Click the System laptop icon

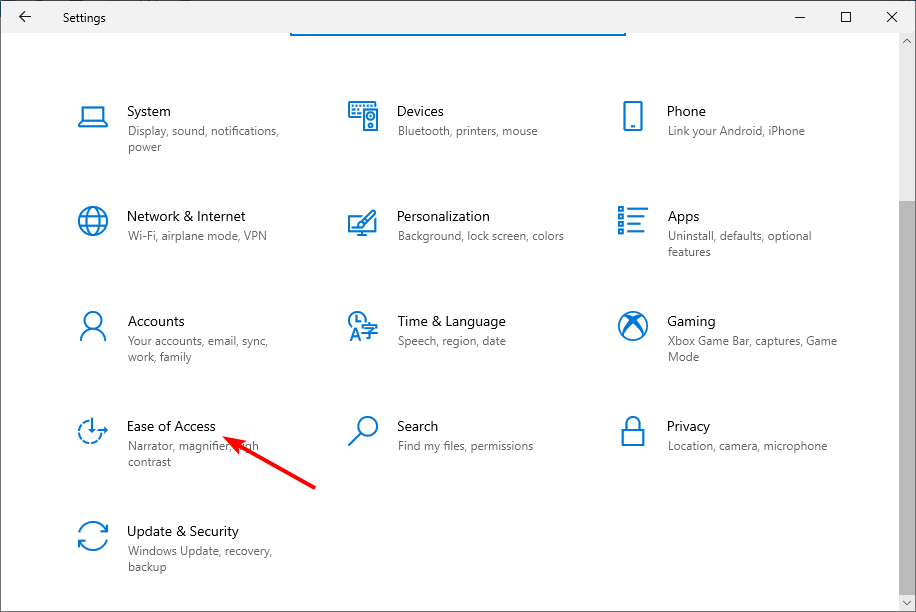93,116
